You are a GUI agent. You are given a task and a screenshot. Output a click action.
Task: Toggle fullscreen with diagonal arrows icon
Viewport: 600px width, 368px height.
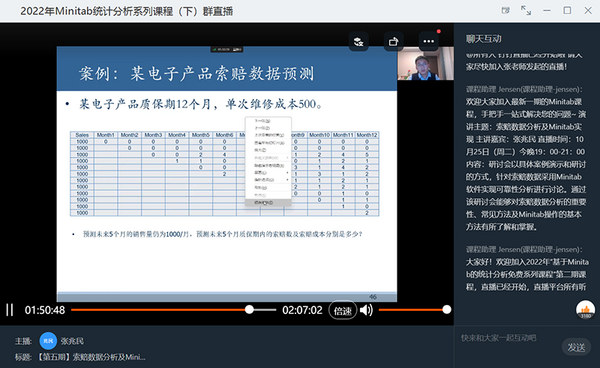pyautogui.click(x=526, y=11)
